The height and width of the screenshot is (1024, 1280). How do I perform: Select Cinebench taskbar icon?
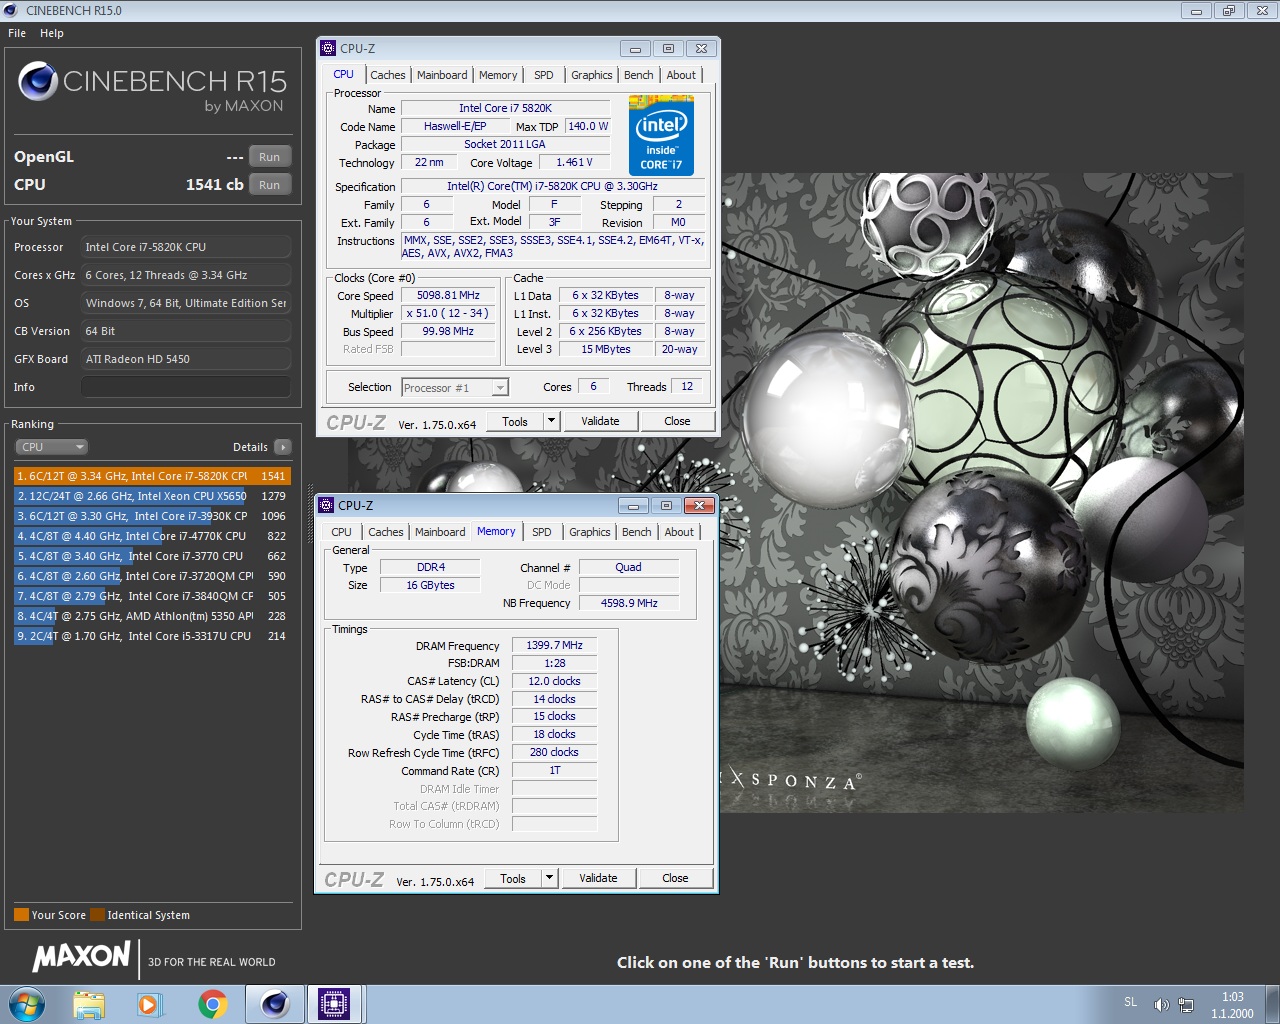[x=275, y=1004]
